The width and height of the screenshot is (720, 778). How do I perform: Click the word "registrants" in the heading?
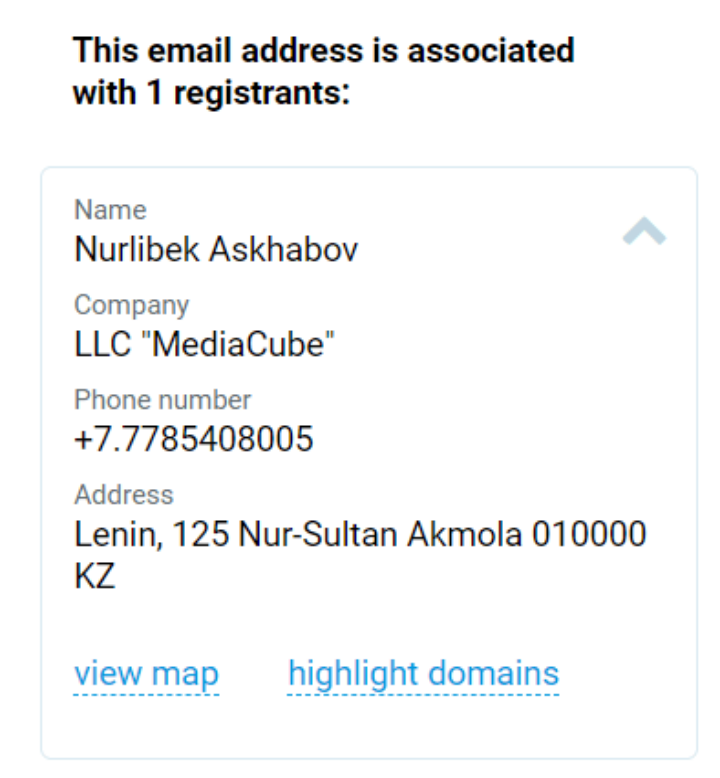263,94
